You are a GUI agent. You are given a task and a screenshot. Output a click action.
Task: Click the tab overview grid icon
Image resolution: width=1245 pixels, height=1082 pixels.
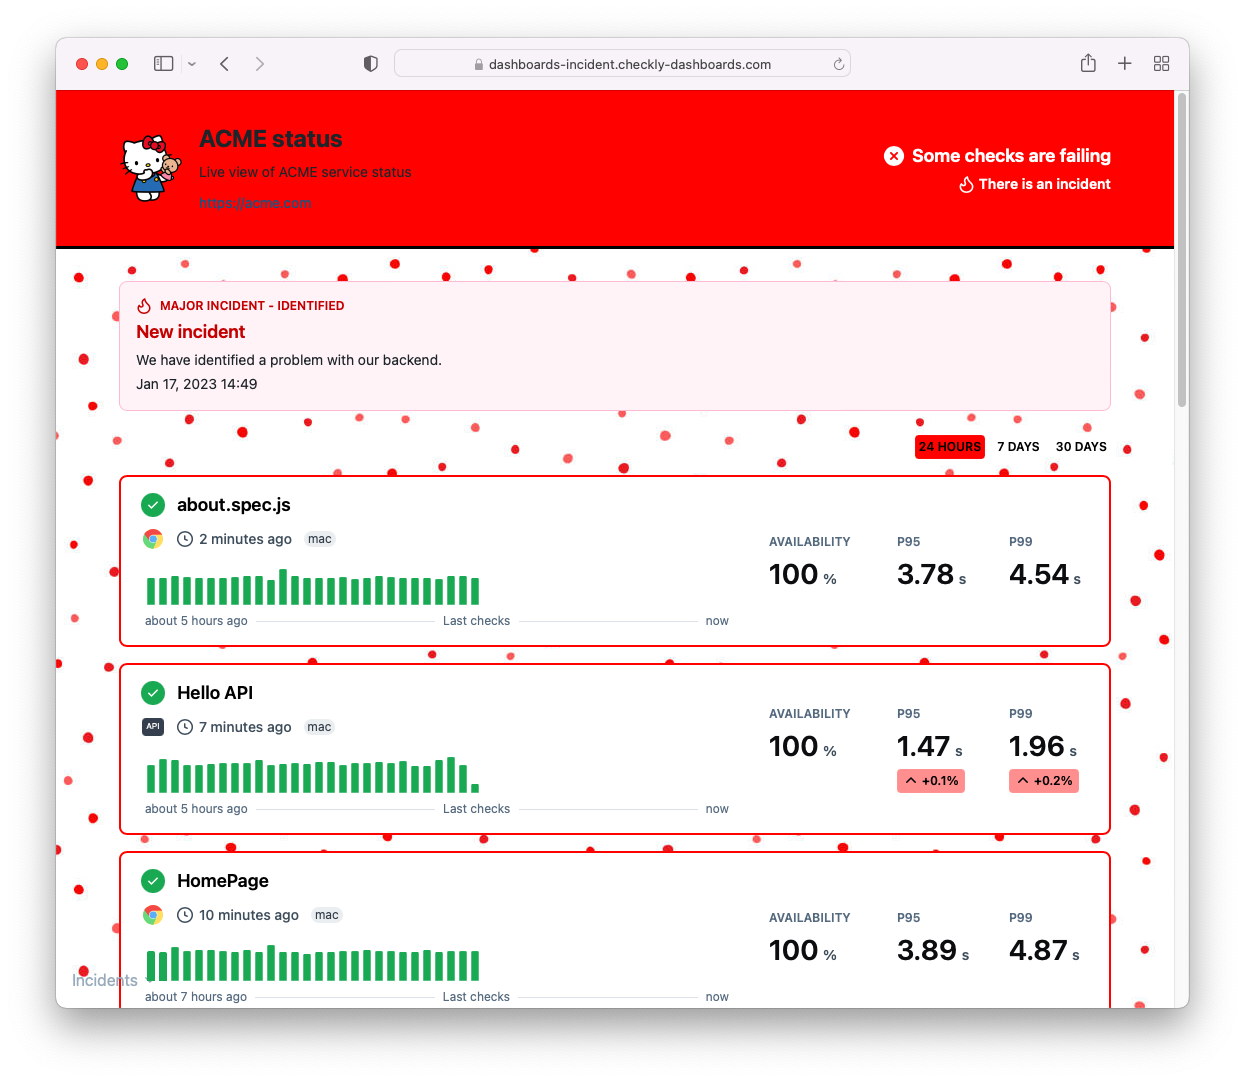click(x=1161, y=63)
